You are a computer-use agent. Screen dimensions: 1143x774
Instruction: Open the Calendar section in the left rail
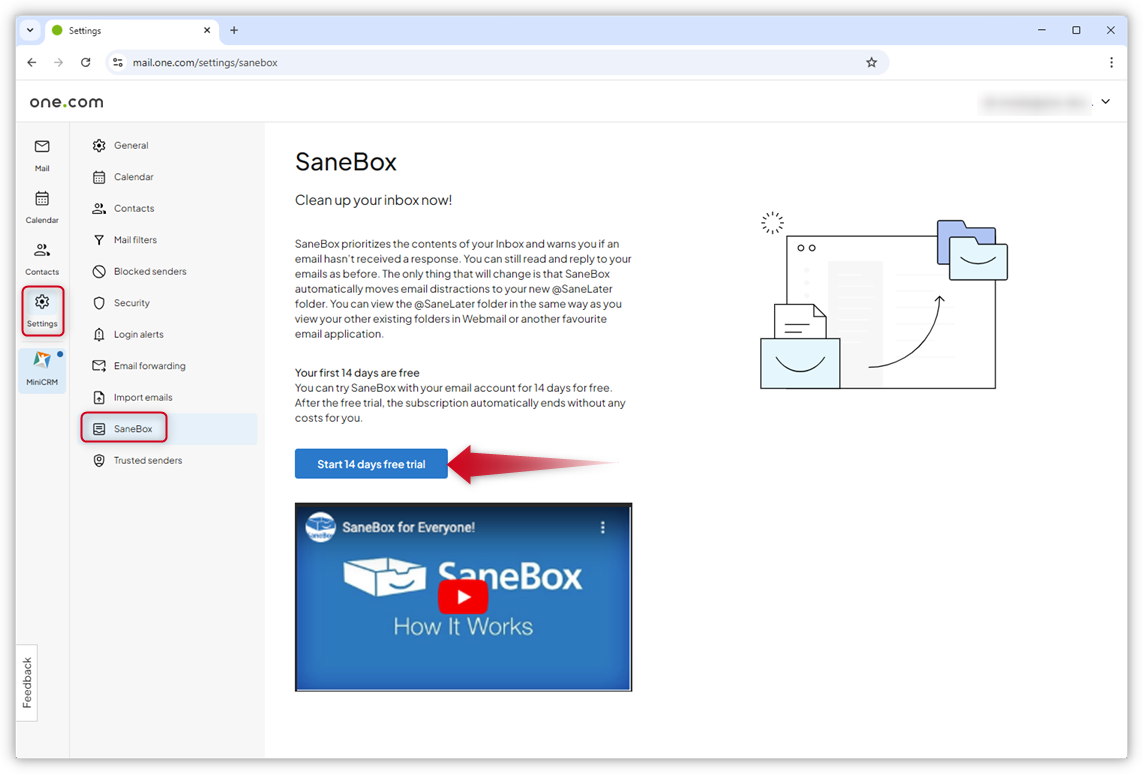click(x=42, y=207)
